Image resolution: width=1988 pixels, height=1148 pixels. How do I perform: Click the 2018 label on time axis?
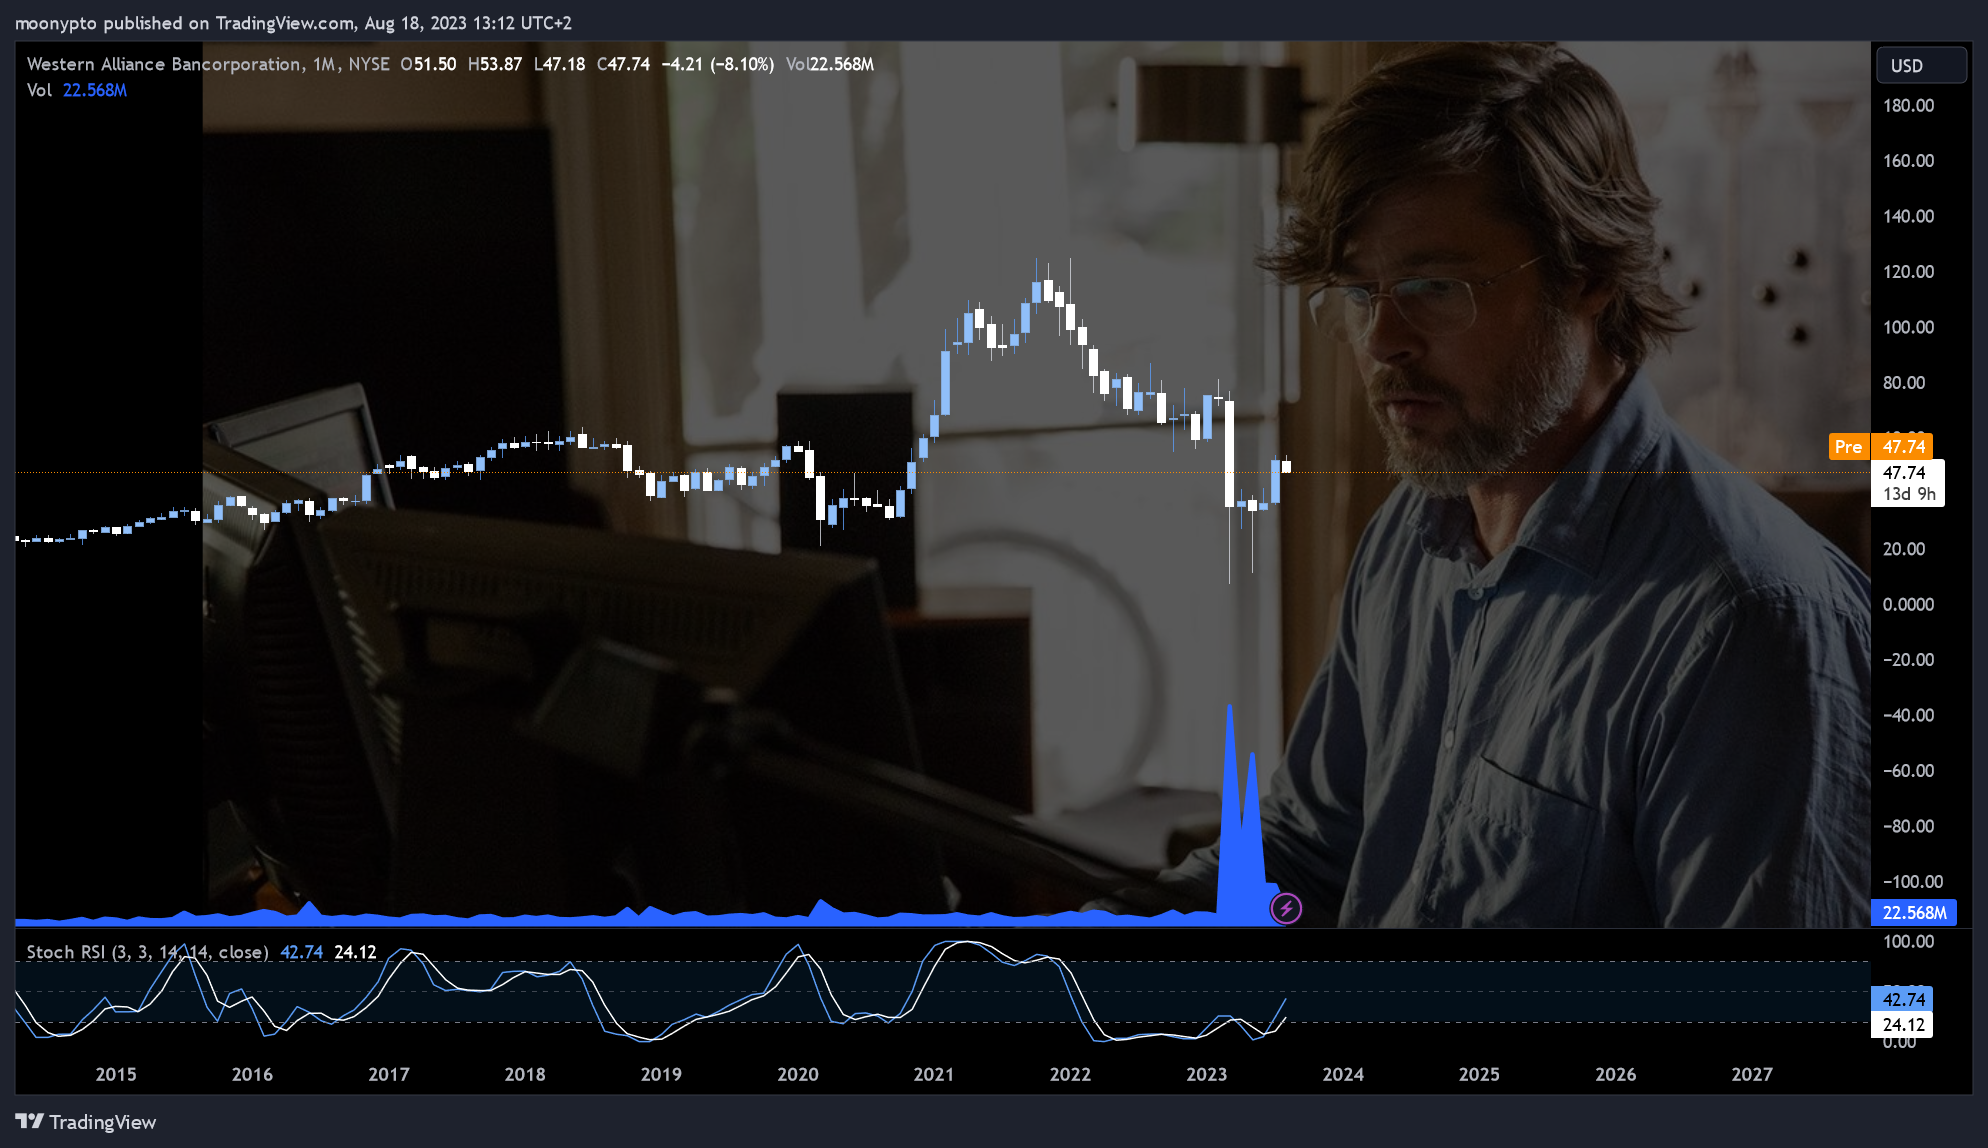tap(525, 1074)
